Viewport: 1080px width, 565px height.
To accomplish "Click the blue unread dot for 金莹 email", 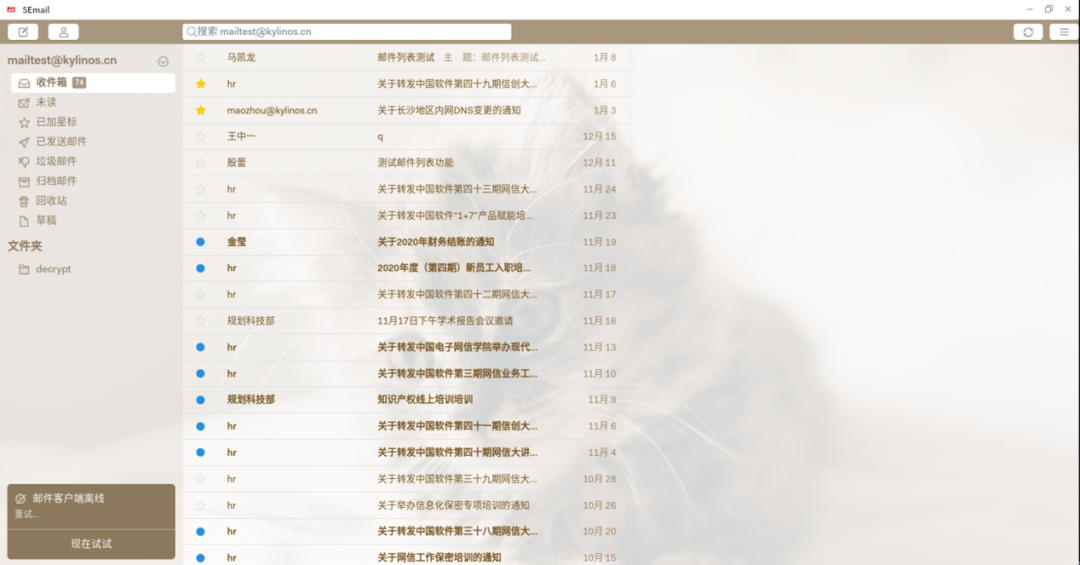I will tap(200, 242).
